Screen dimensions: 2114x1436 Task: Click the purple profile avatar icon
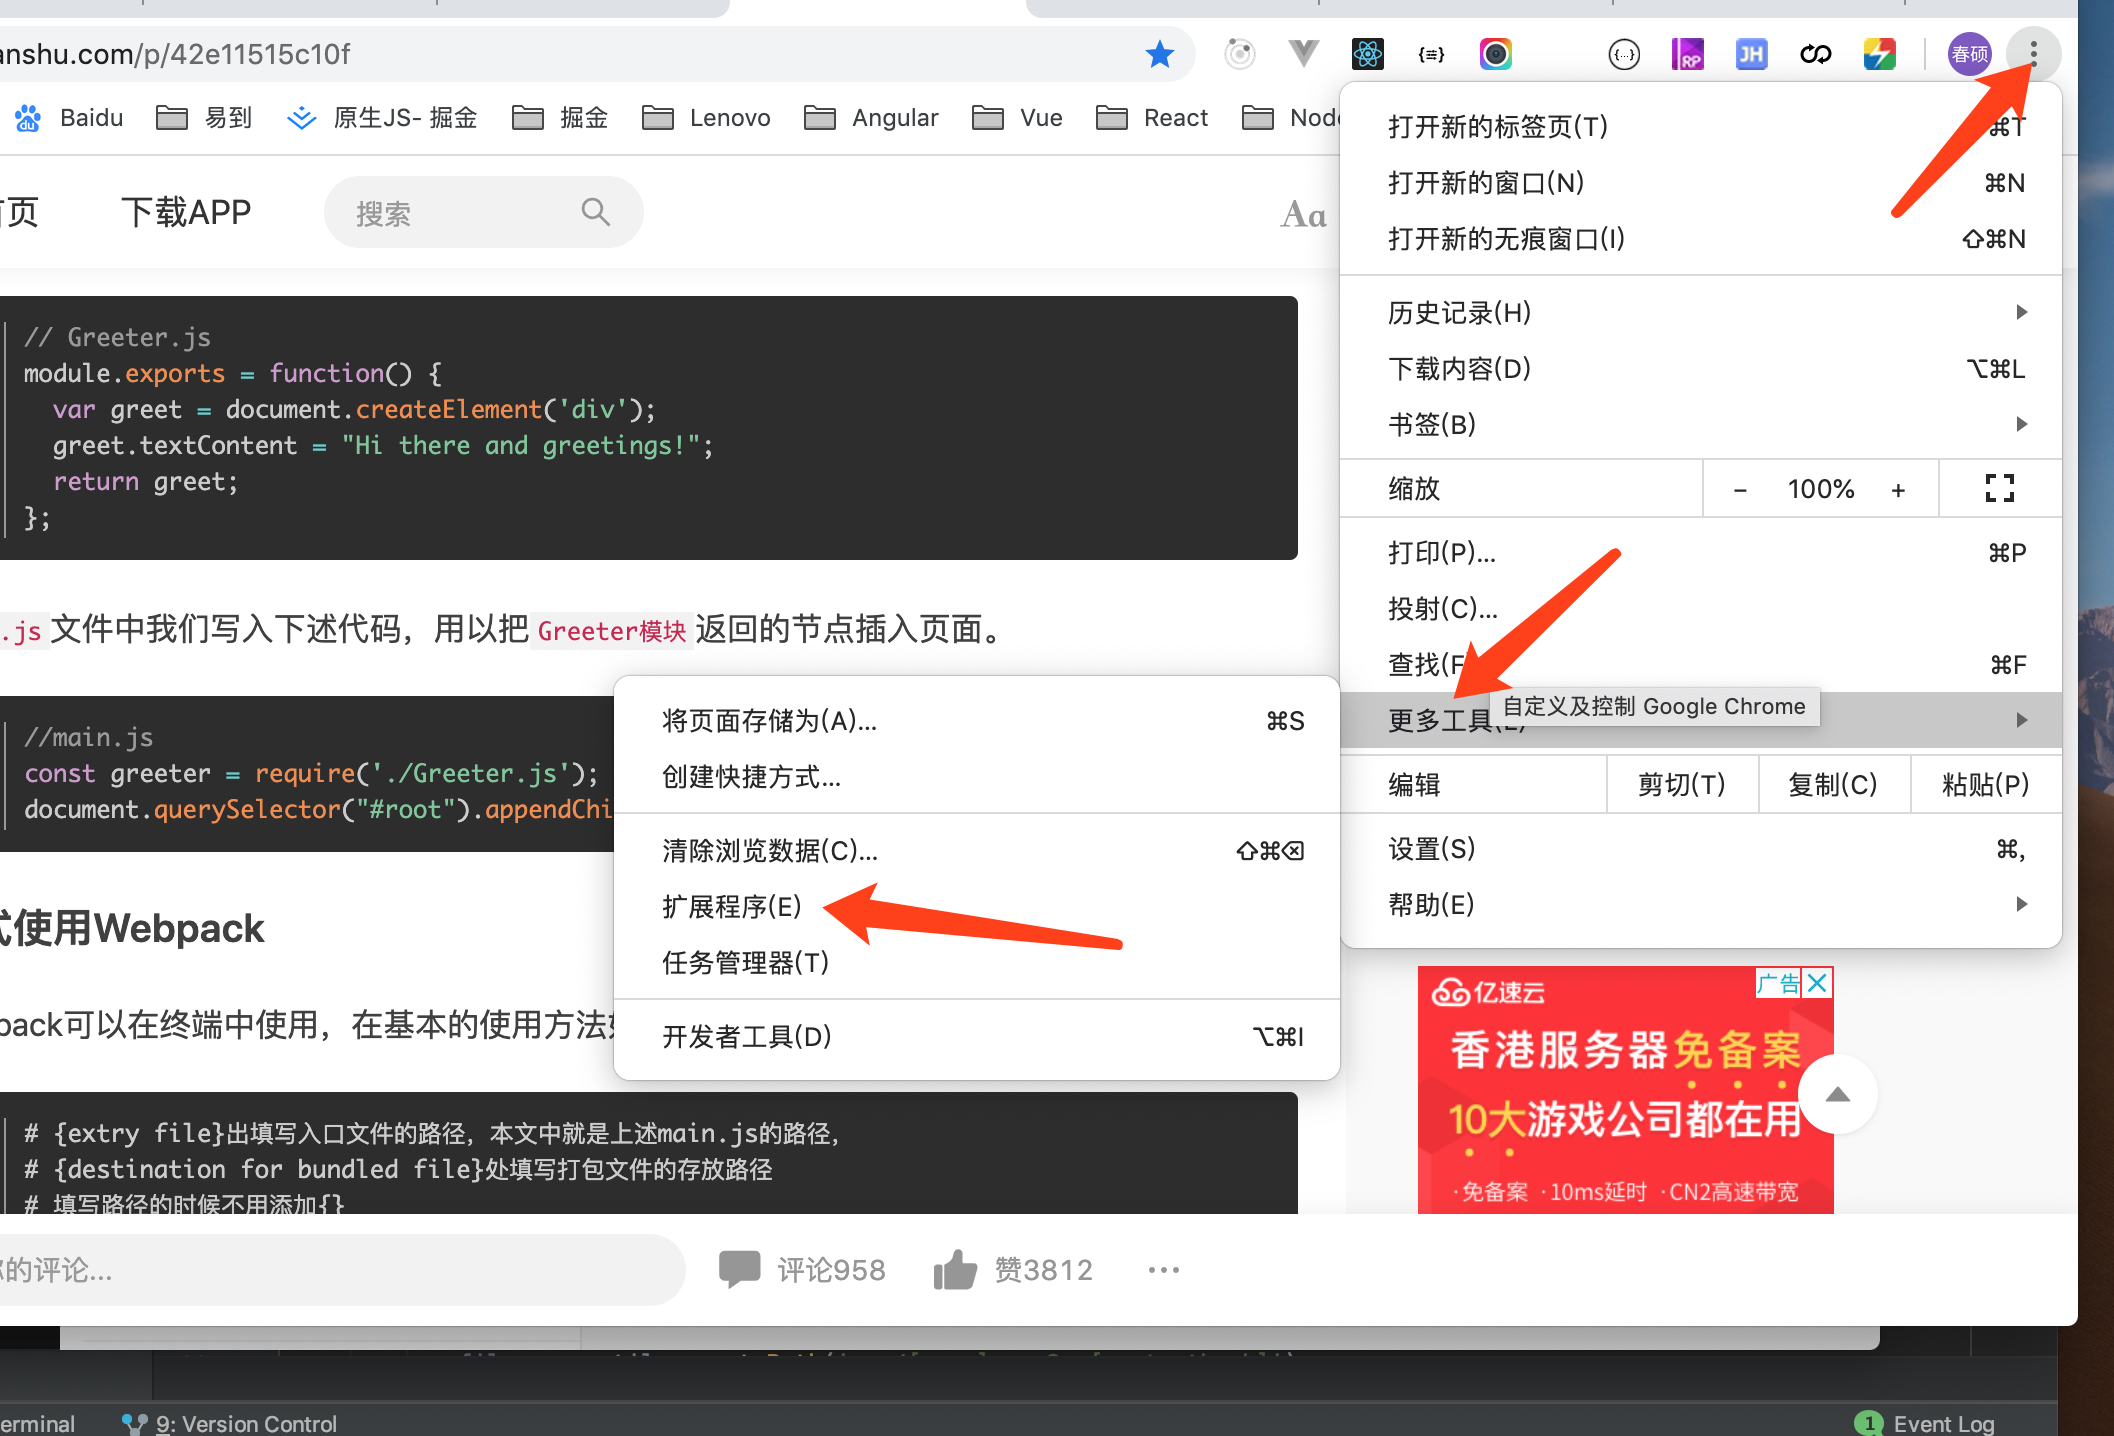1969,54
